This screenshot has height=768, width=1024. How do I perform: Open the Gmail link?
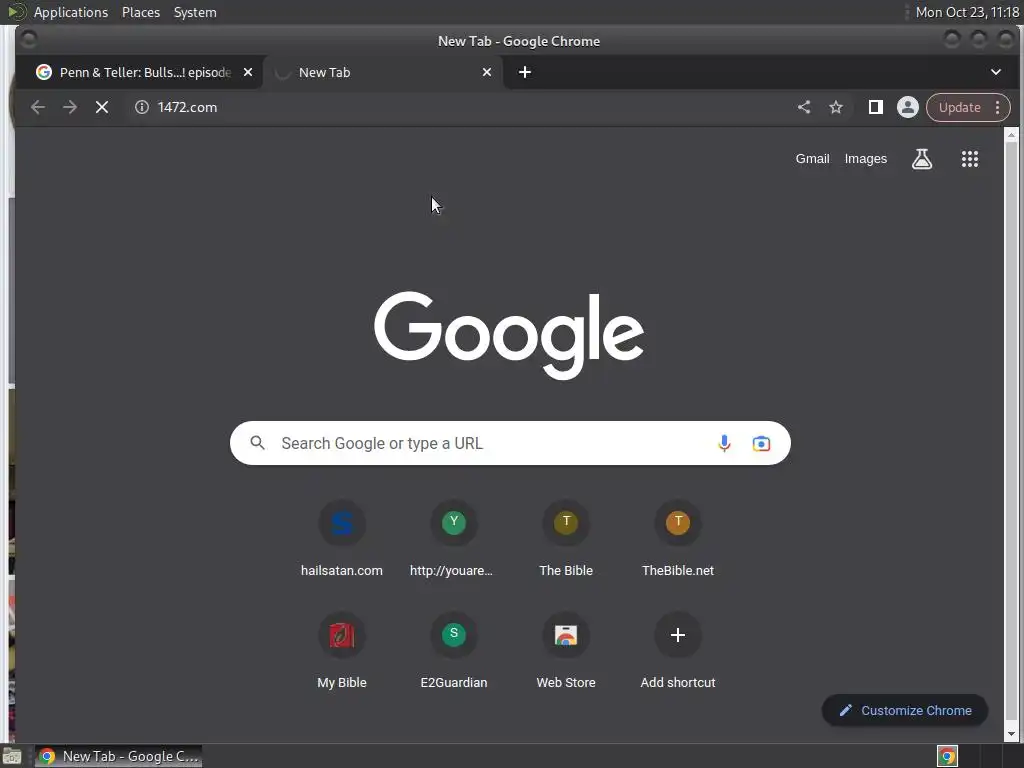812,159
